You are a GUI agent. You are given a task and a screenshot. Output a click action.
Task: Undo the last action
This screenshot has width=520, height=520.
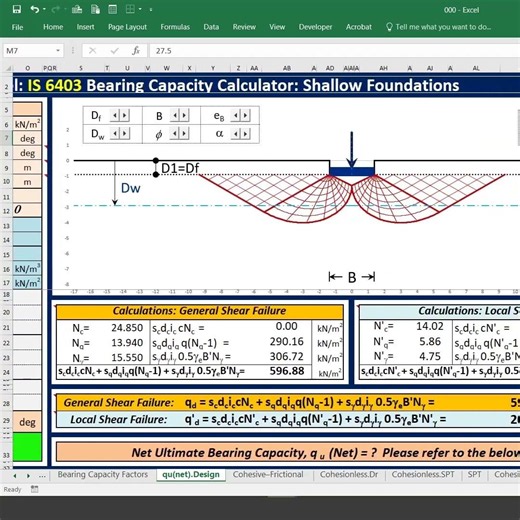click(35, 9)
